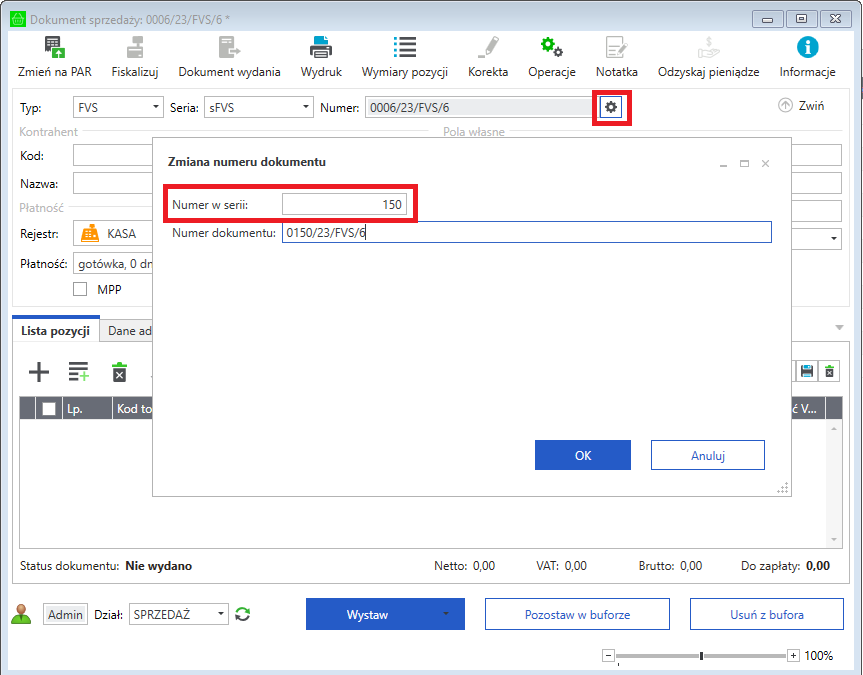This screenshot has width=863, height=675.
Task: Click the Informacje info icon
Action: 806,47
